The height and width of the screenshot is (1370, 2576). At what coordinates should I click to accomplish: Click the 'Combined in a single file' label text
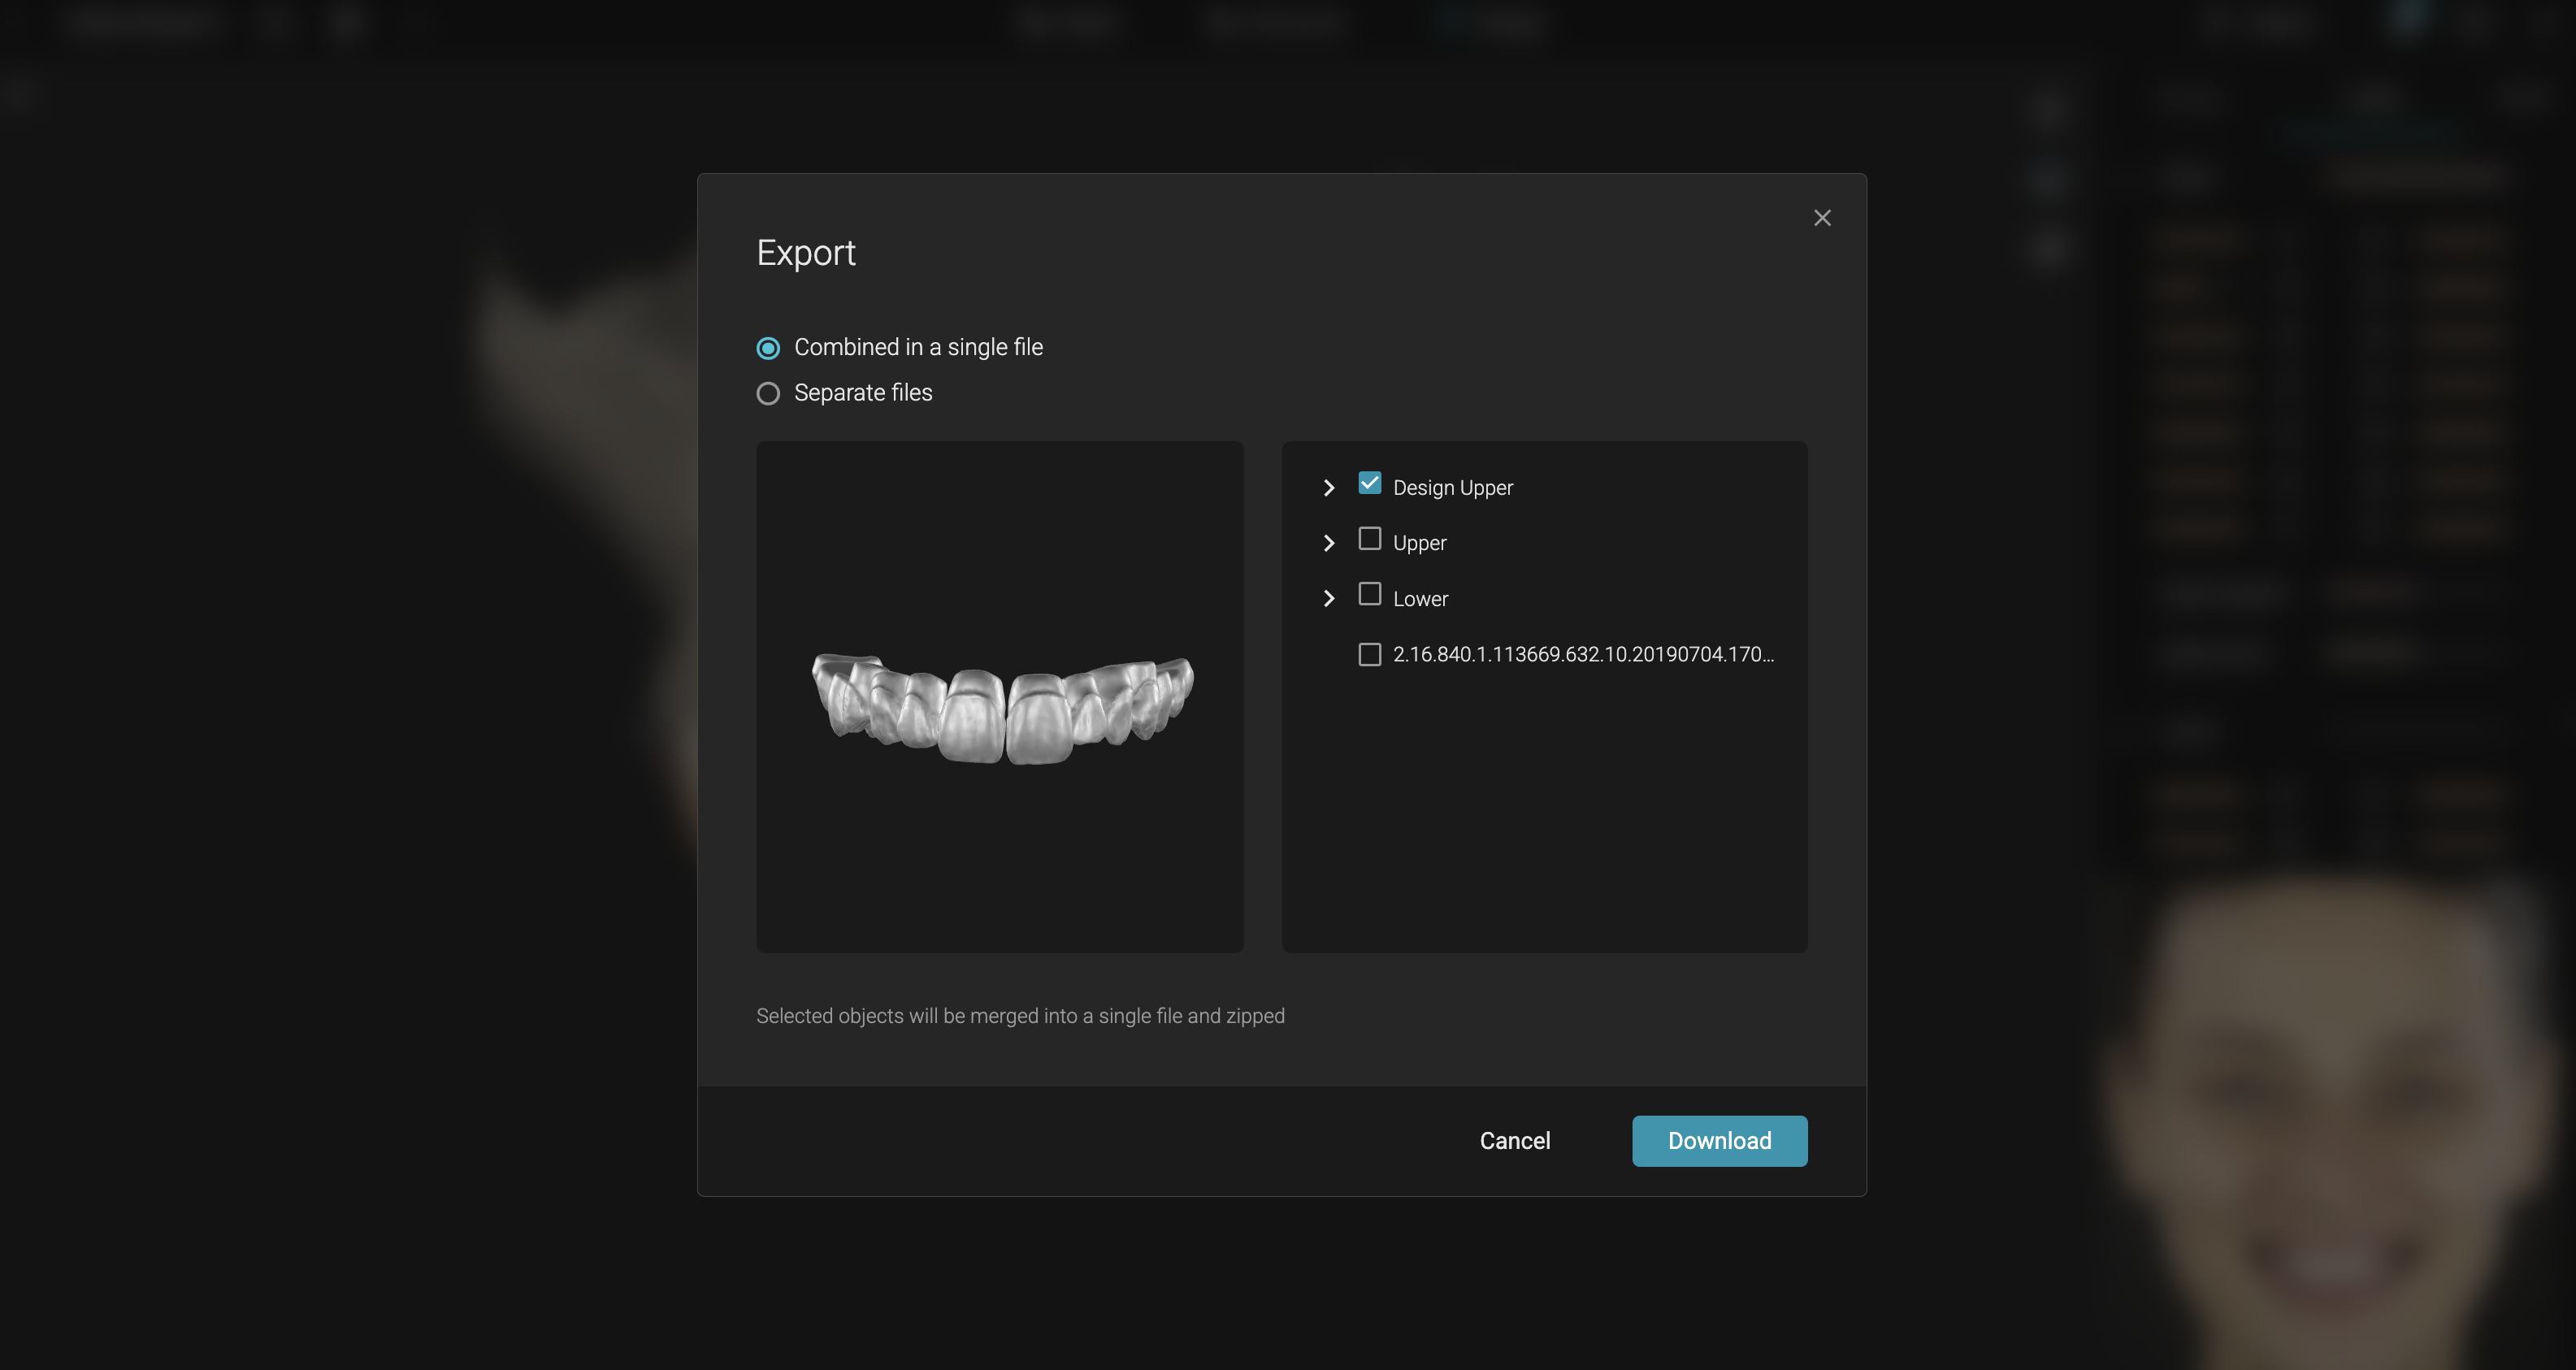917,347
